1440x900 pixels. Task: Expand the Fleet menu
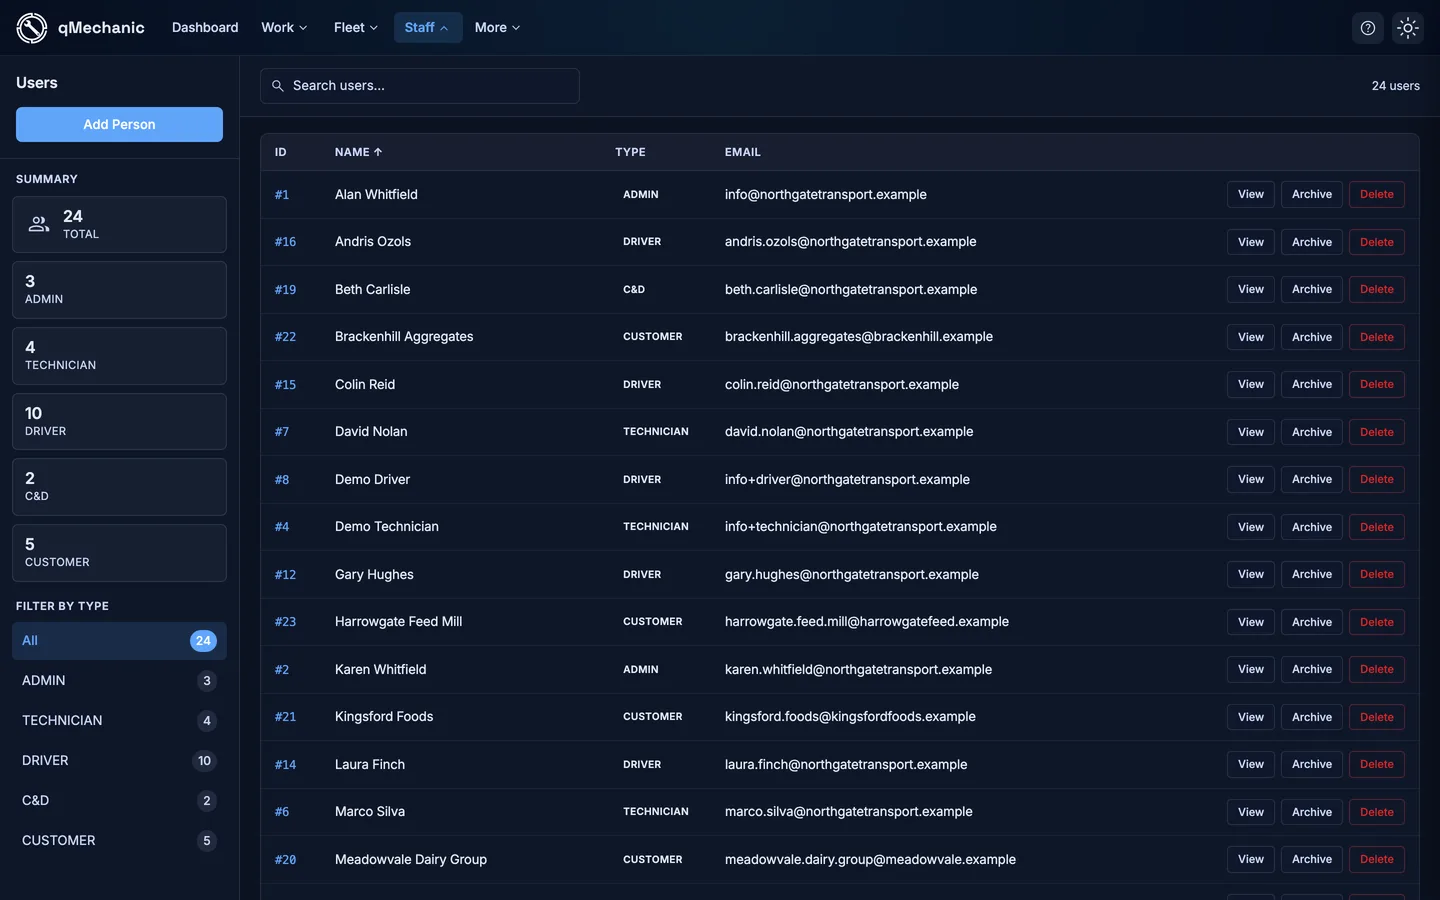pyautogui.click(x=356, y=28)
